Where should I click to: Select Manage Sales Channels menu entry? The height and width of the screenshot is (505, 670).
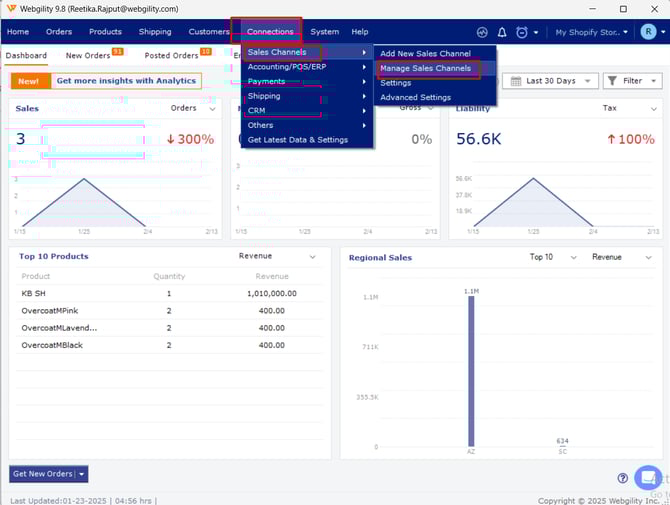[425, 68]
